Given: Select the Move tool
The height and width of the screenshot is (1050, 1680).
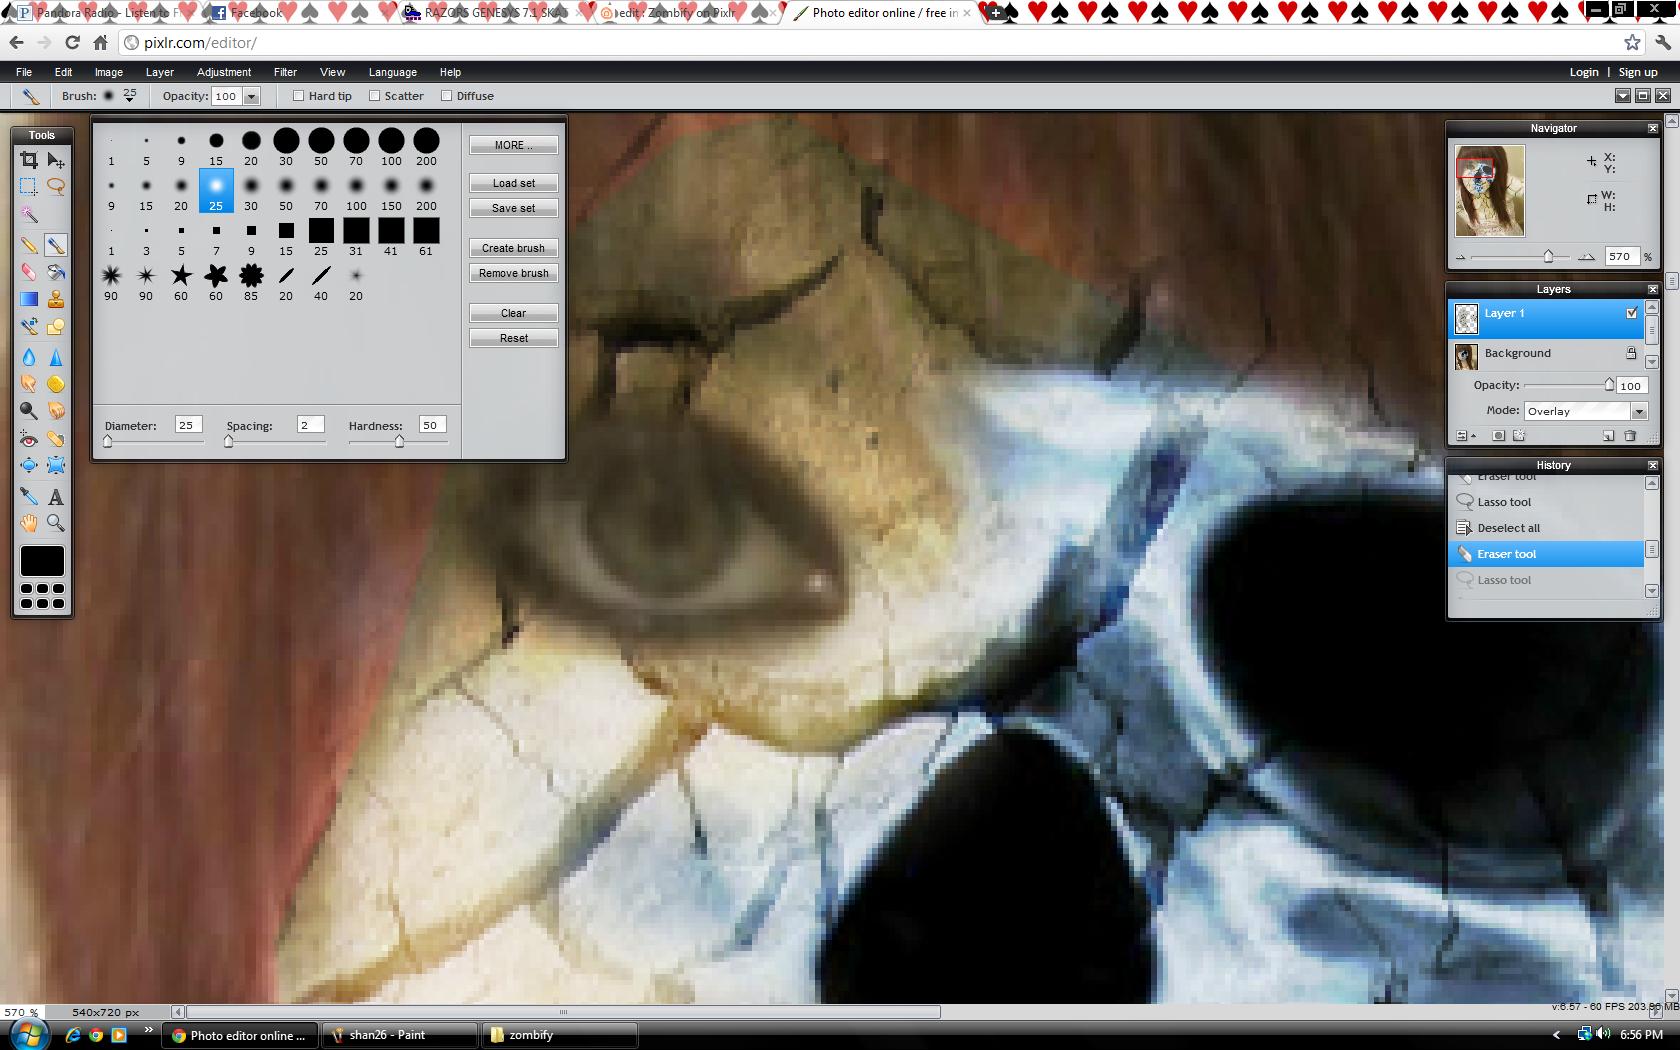Looking at the screenshot, I should pyautogui.click(x=56, y=160).
